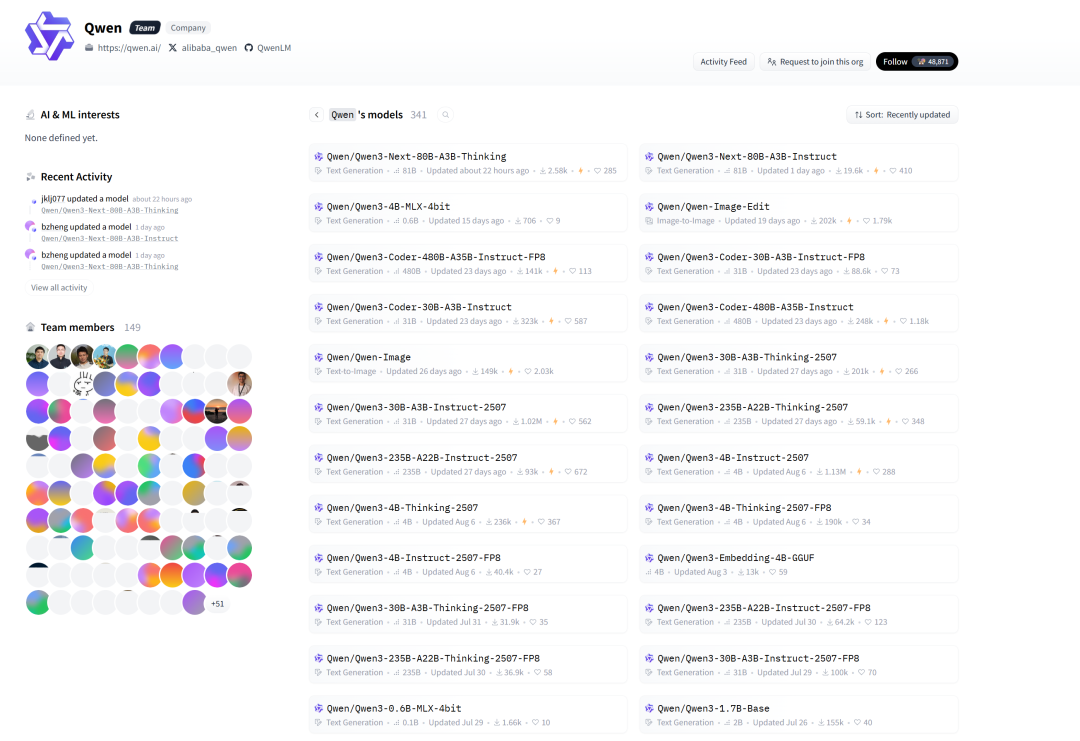Open the Qwen/Qwen-Image model
The image size is (1080, 741).
[x=468, y=363]
